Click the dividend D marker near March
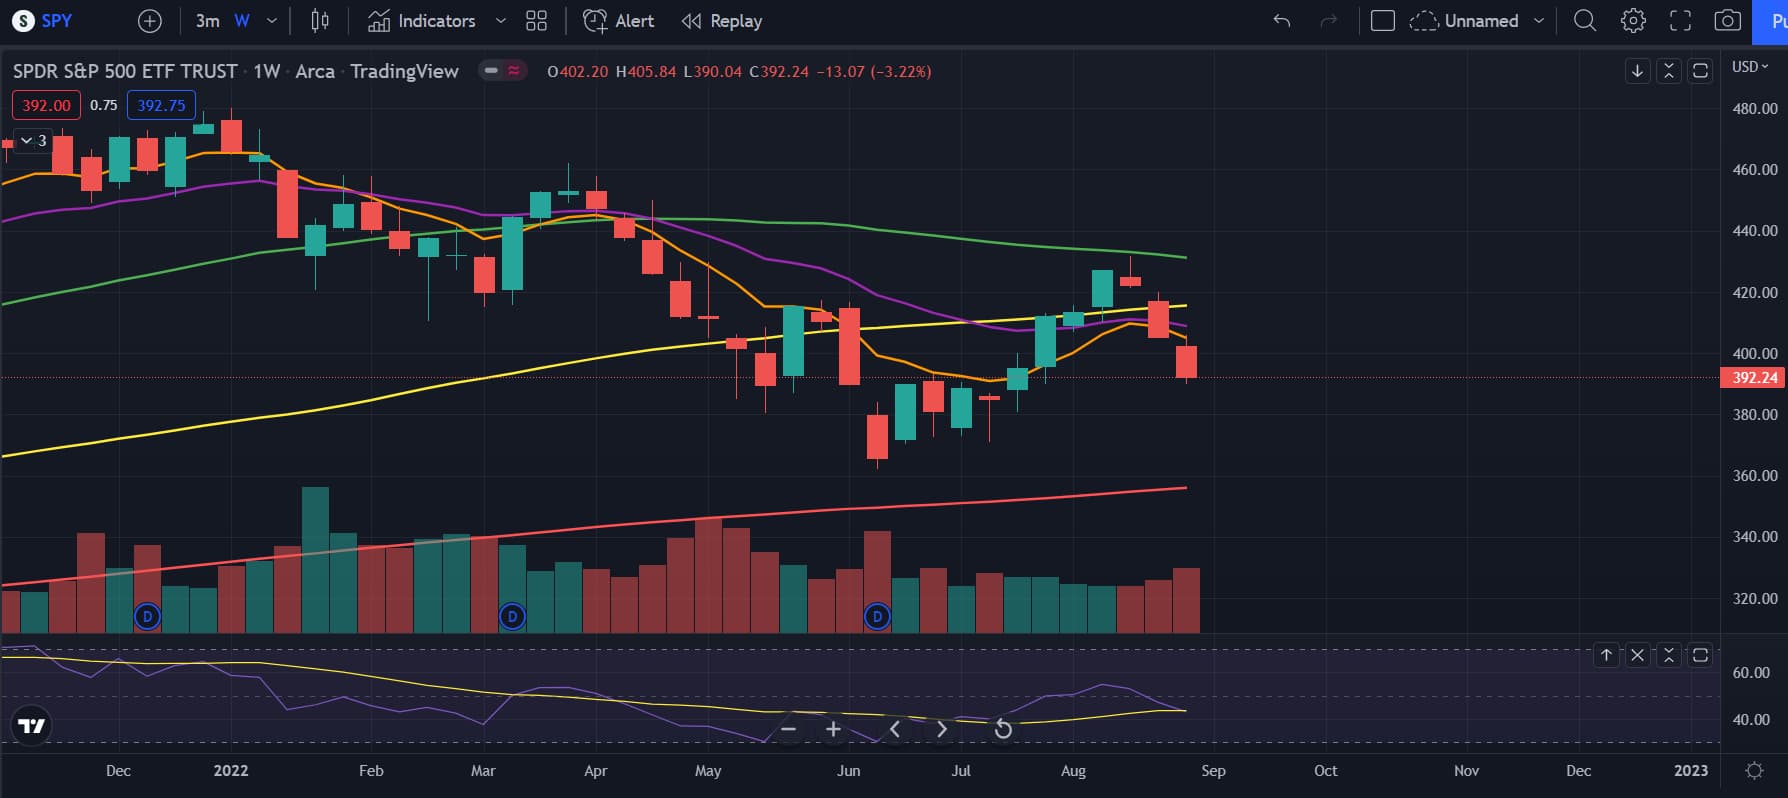Viewport: 1788px width, 798px height. pyautogui.click(x=512, y=616)
